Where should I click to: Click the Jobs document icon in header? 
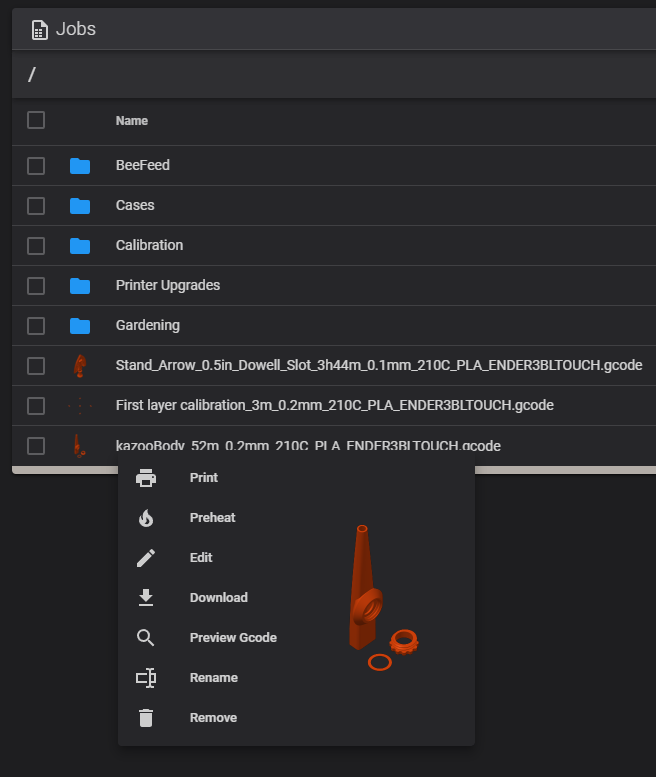(x=40, y=30)
